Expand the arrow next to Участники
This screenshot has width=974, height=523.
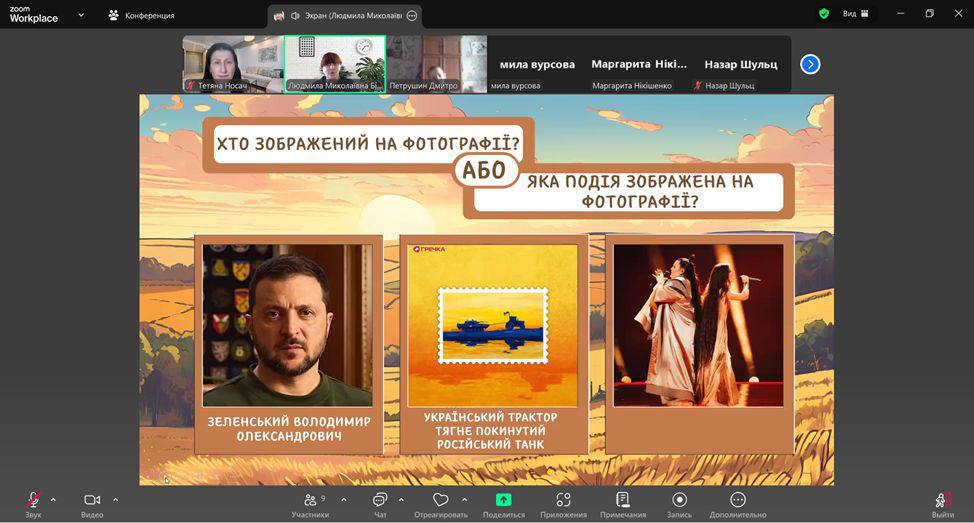coord(344,499)
